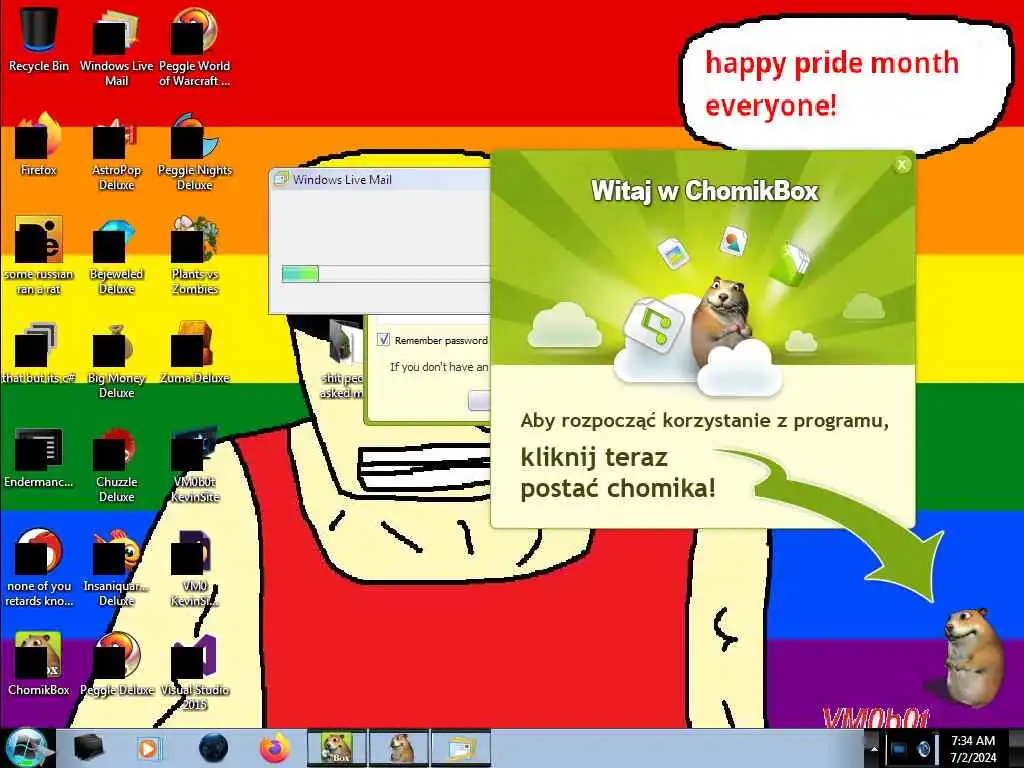Open Firefox from the taskbar
Viewport: 1024px width, 768px height.
(275, 748)
